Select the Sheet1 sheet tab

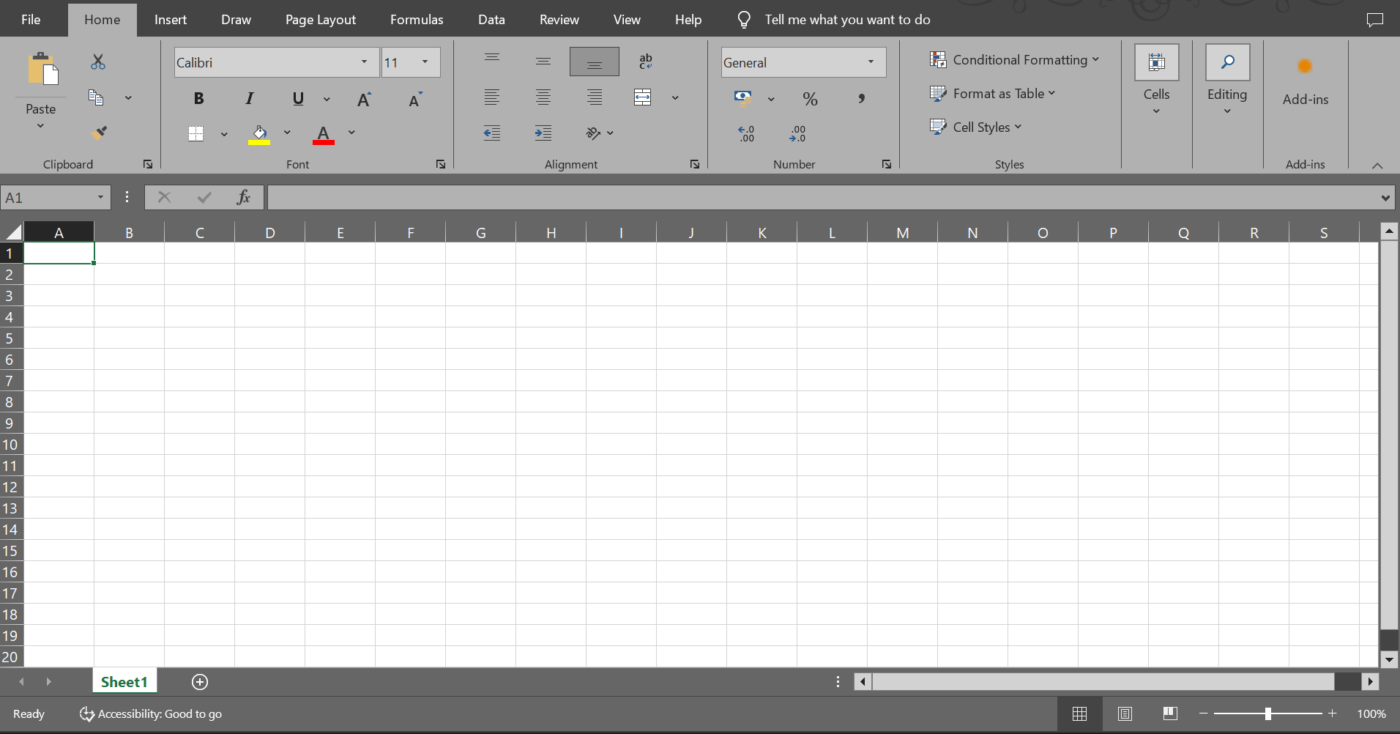point(124,682)
